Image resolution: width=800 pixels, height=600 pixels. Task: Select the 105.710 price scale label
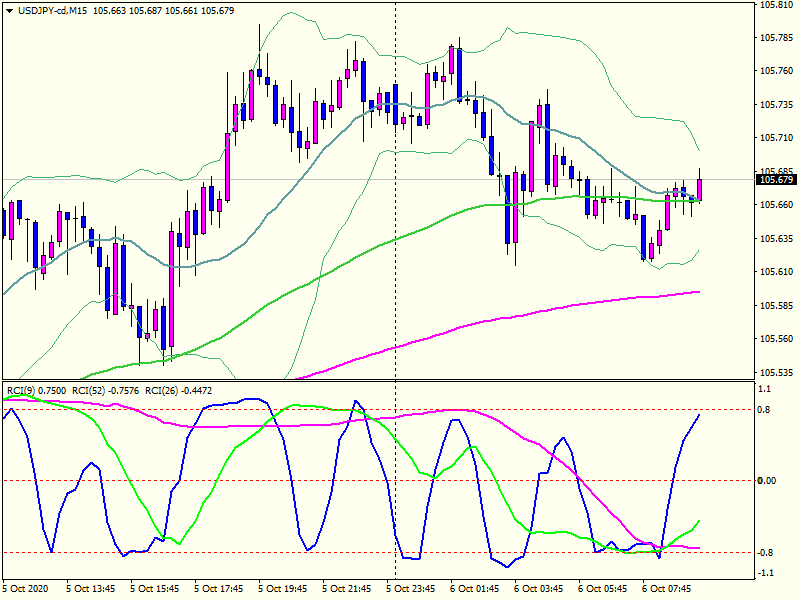[x=777, y=138]
